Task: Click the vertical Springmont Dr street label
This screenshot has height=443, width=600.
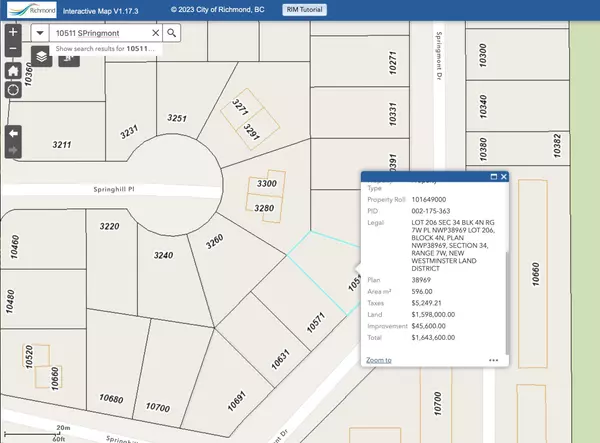Action: 439,56
